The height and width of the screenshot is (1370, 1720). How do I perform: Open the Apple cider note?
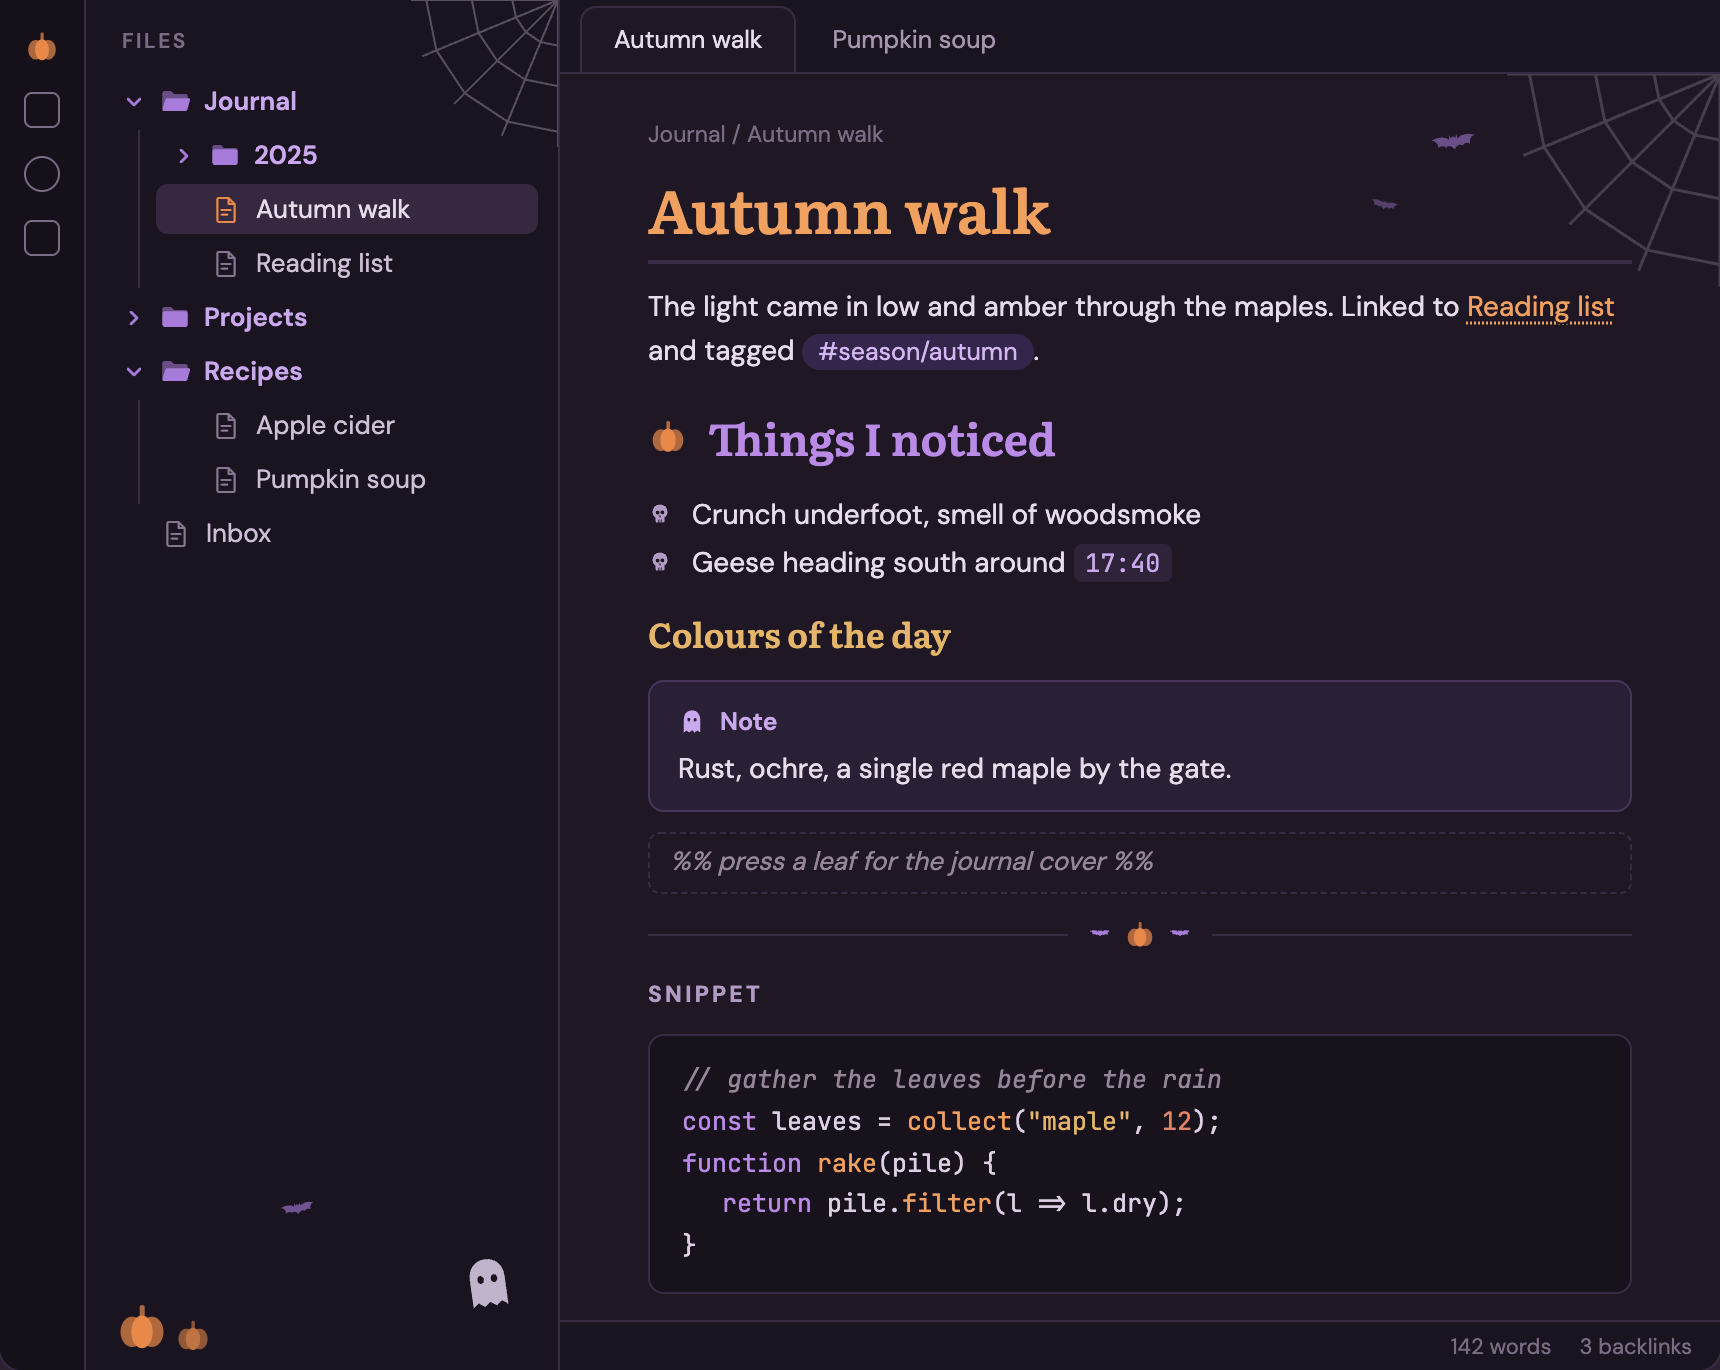coord(347,425)
